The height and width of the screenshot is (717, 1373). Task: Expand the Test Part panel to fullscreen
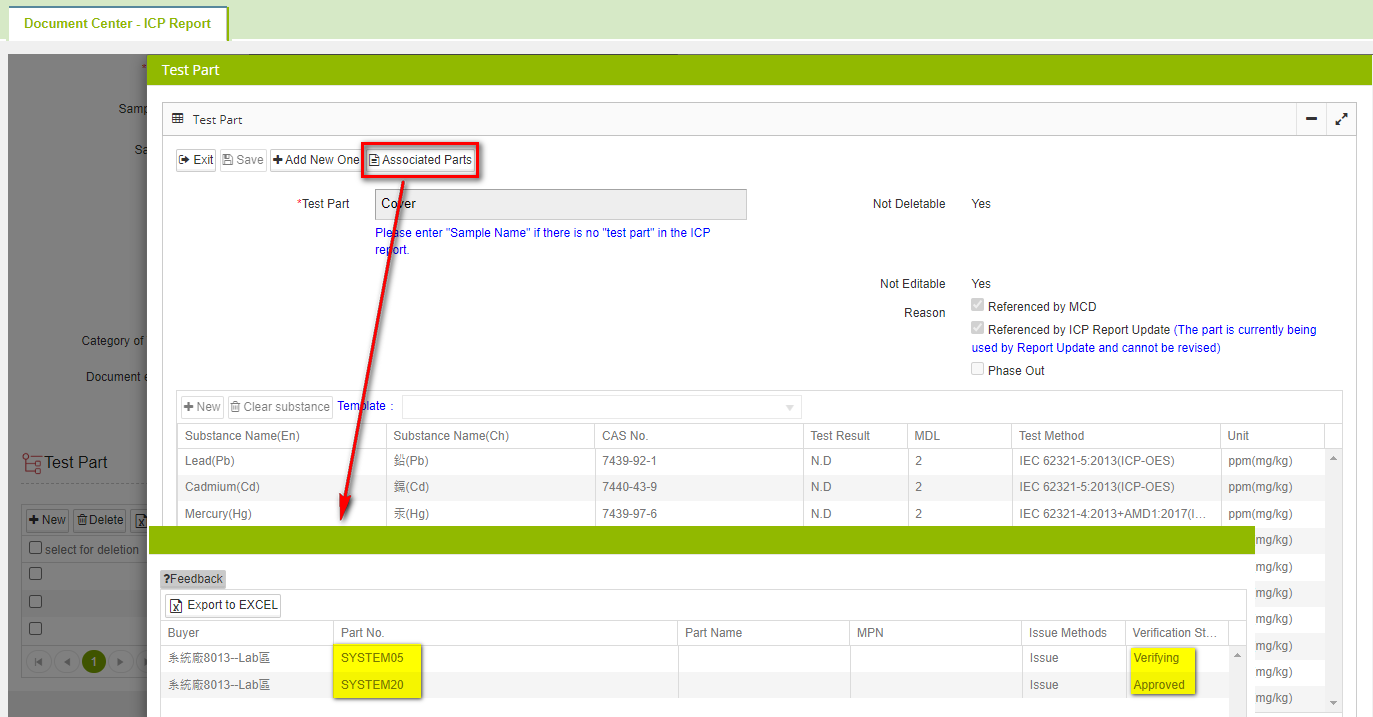(x=1341, y=119)
